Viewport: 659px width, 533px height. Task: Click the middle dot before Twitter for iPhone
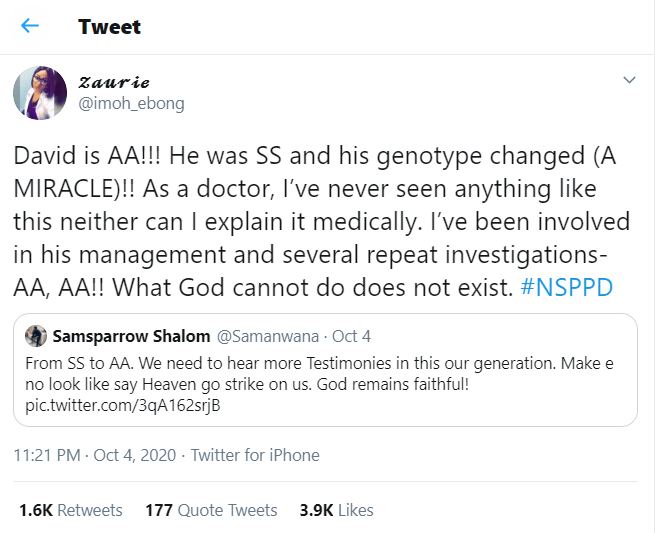(183, 455)
